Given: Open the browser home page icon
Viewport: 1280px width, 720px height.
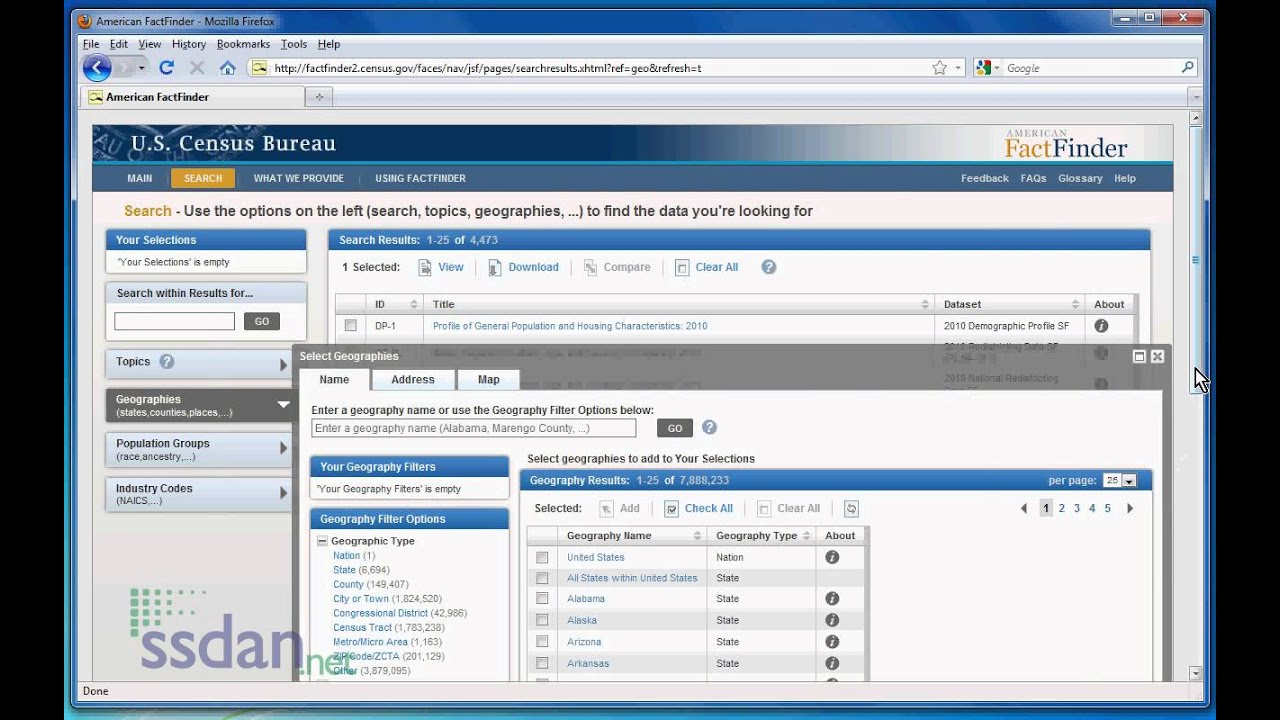Looking at the screenshot, I should pos(228,68).
